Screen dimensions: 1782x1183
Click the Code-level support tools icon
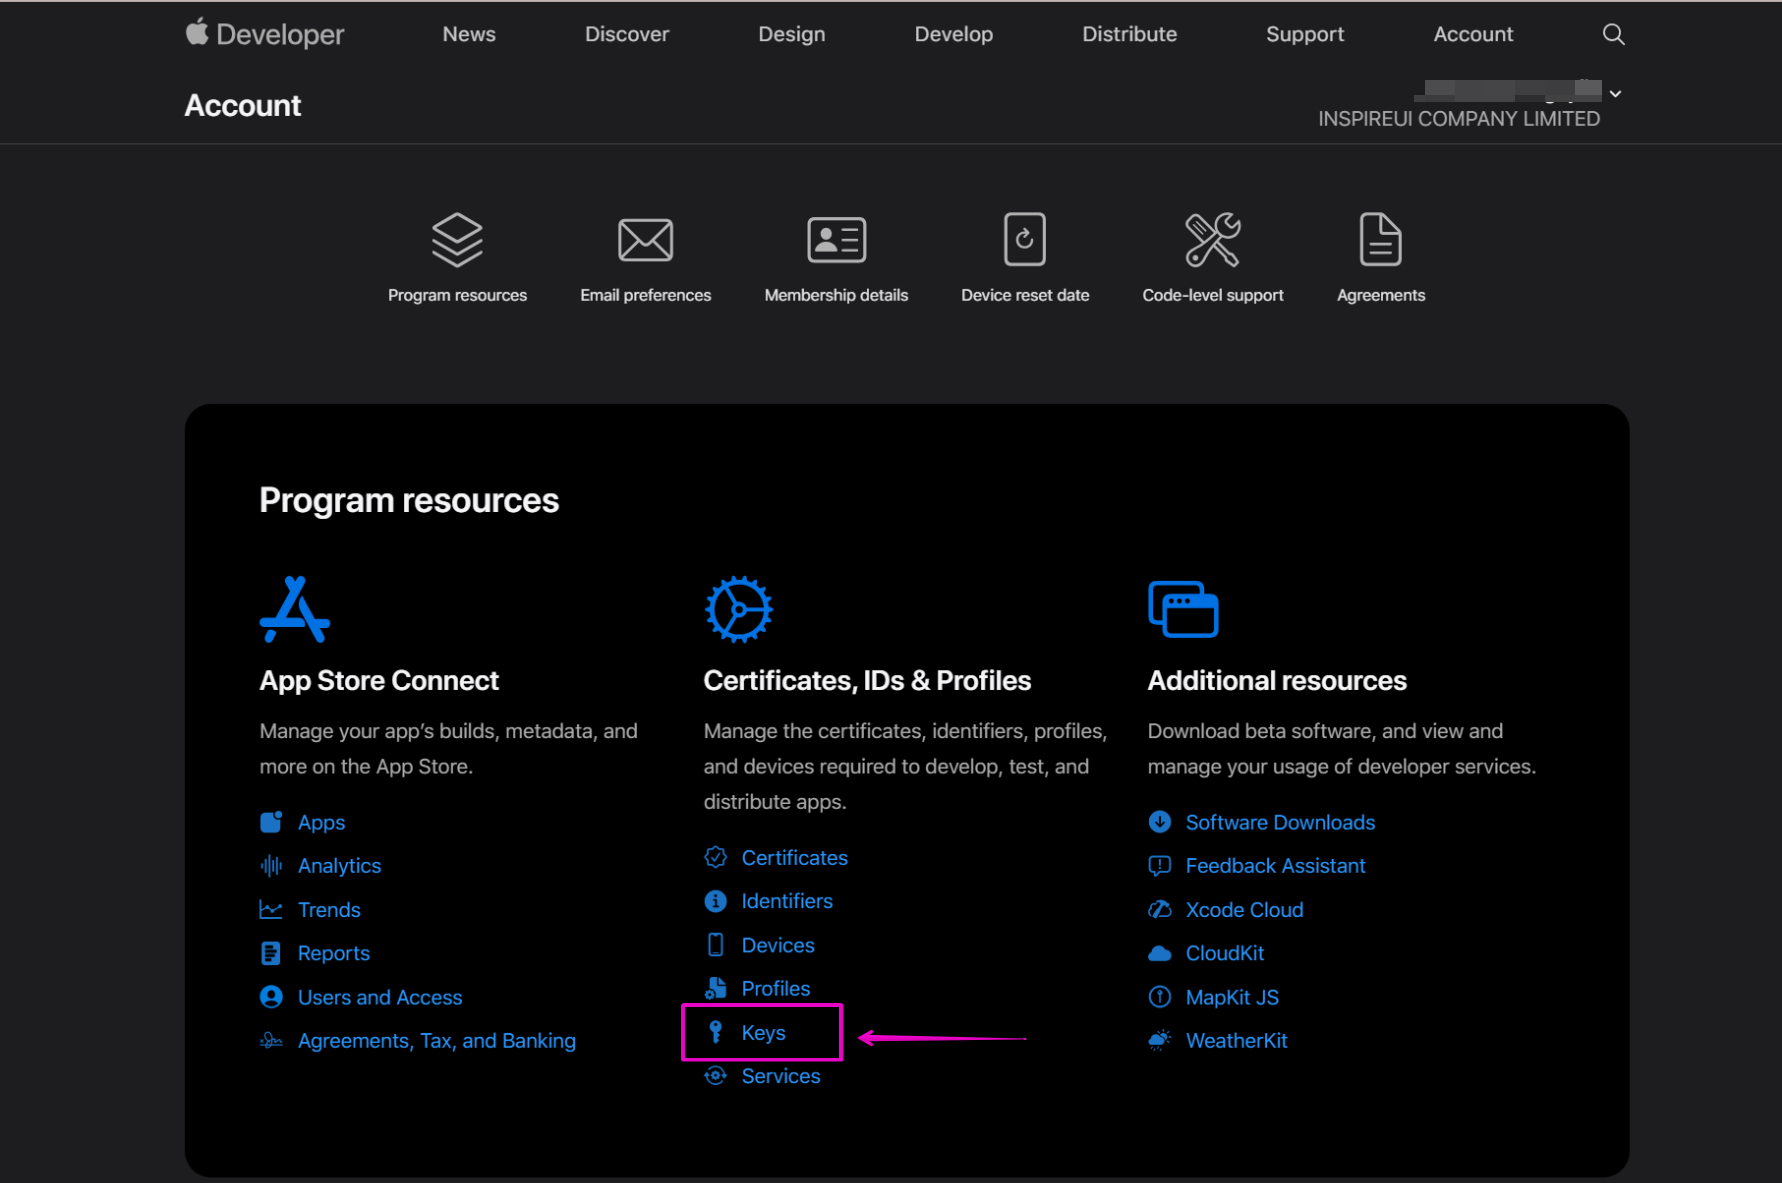[1213, 240]
